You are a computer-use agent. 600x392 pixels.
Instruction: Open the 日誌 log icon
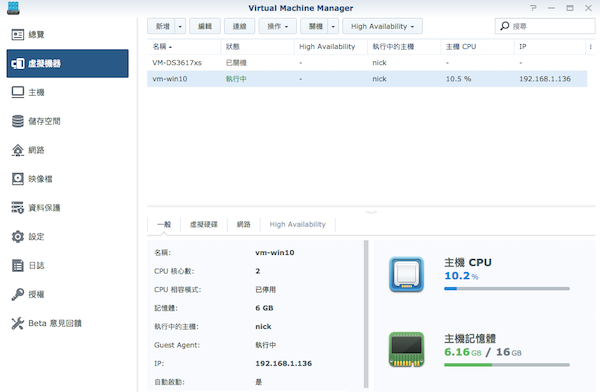pos(18,265)
